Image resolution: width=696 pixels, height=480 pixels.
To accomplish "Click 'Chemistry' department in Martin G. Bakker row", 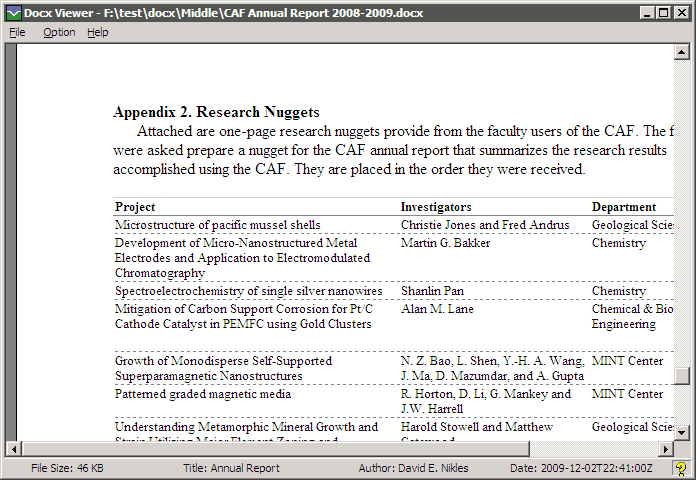I will tap(619, 243).
